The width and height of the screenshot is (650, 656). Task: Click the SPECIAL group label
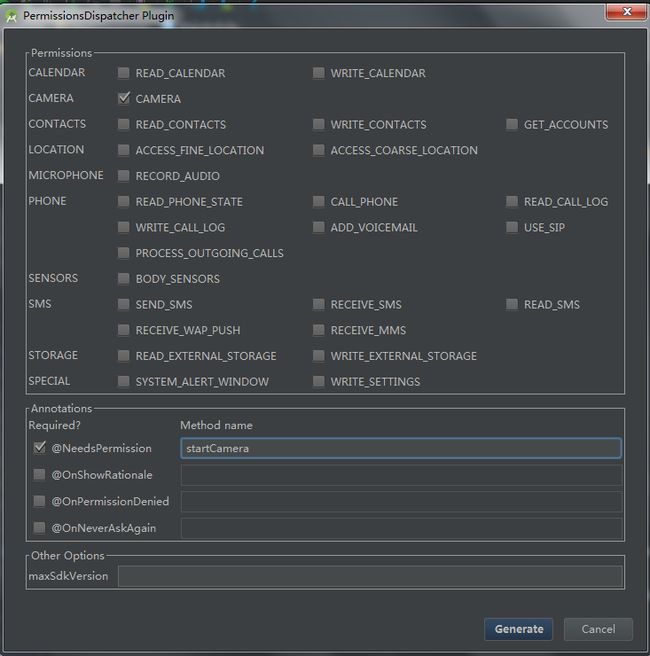(49, 381)
